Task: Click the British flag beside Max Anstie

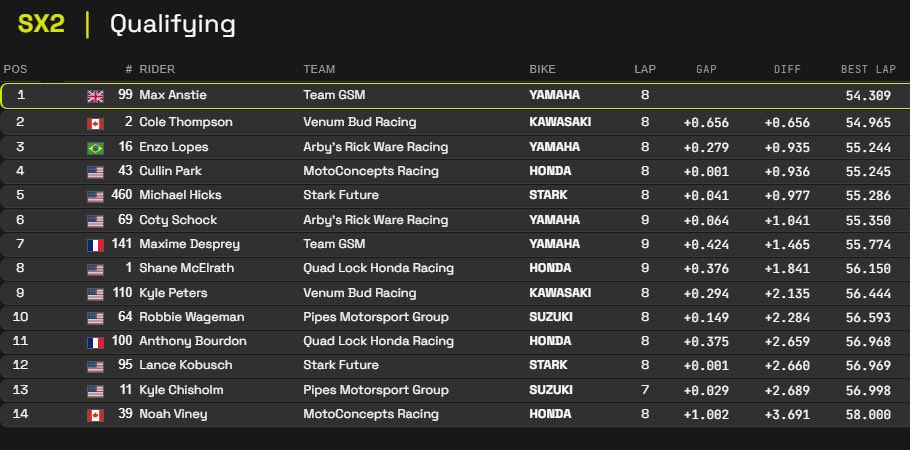Action: pos(95,96)
